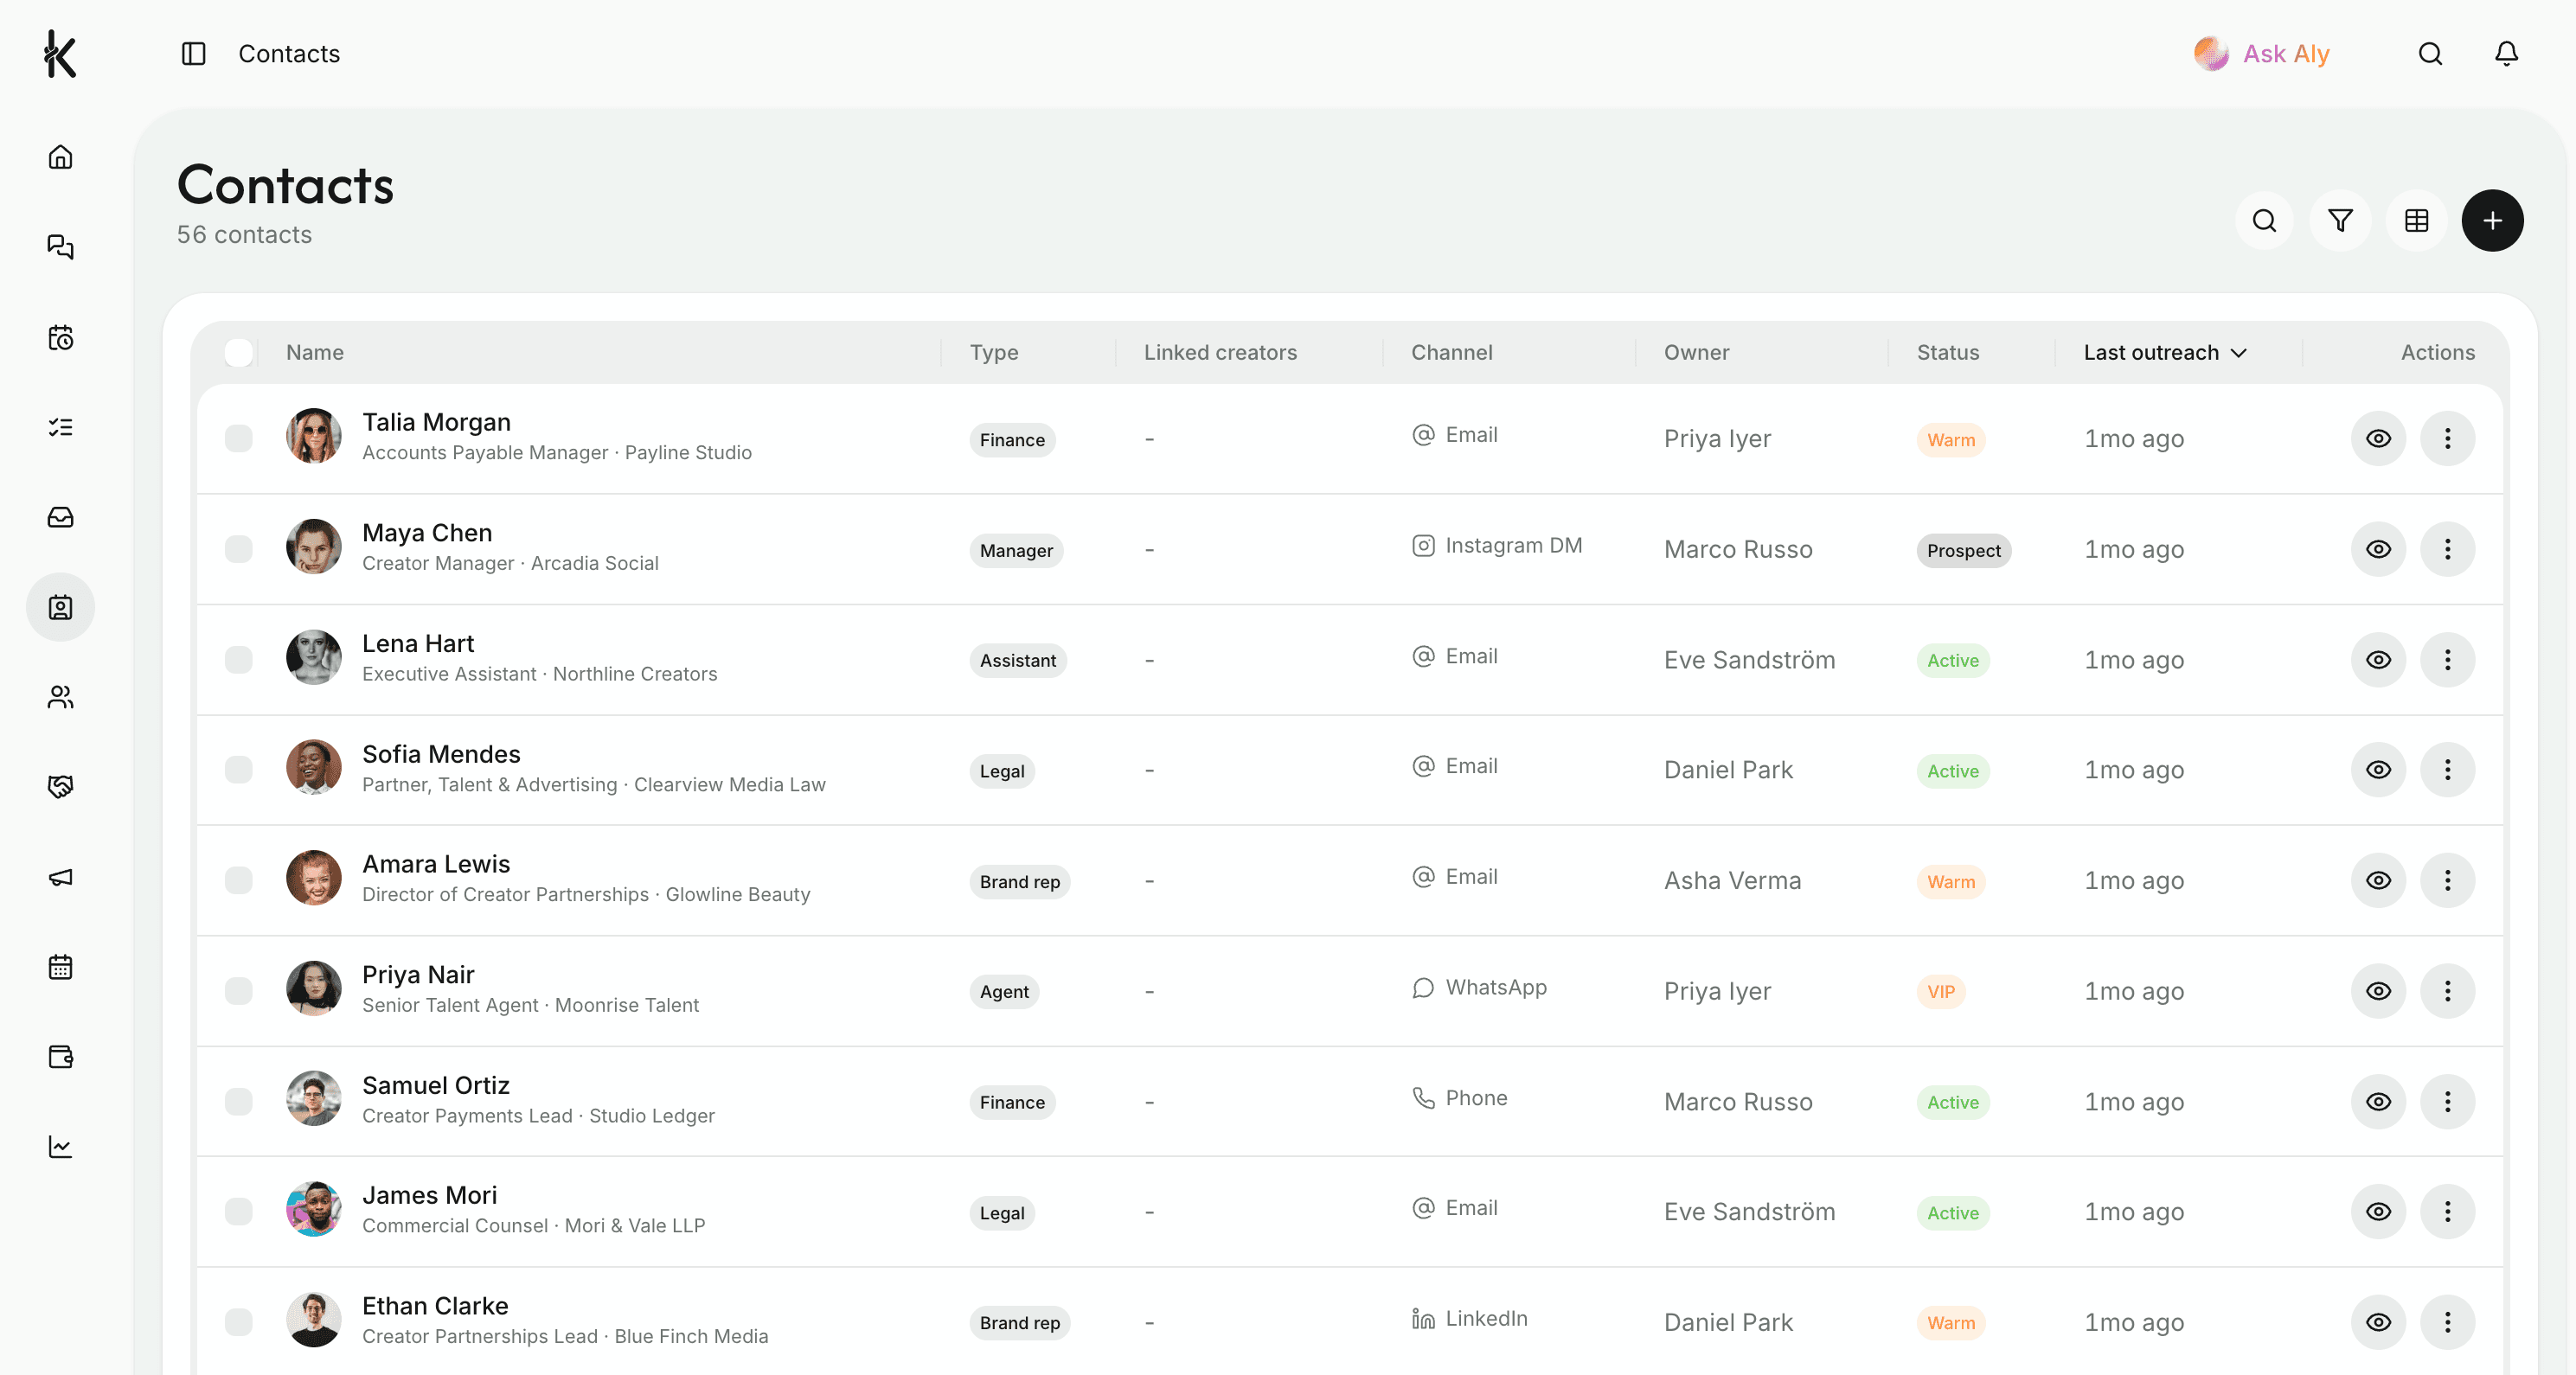This screenshot has height=1375, width=2576.
Task: Tick the select-all checkbox in table header
Action: tap(239, 352)
